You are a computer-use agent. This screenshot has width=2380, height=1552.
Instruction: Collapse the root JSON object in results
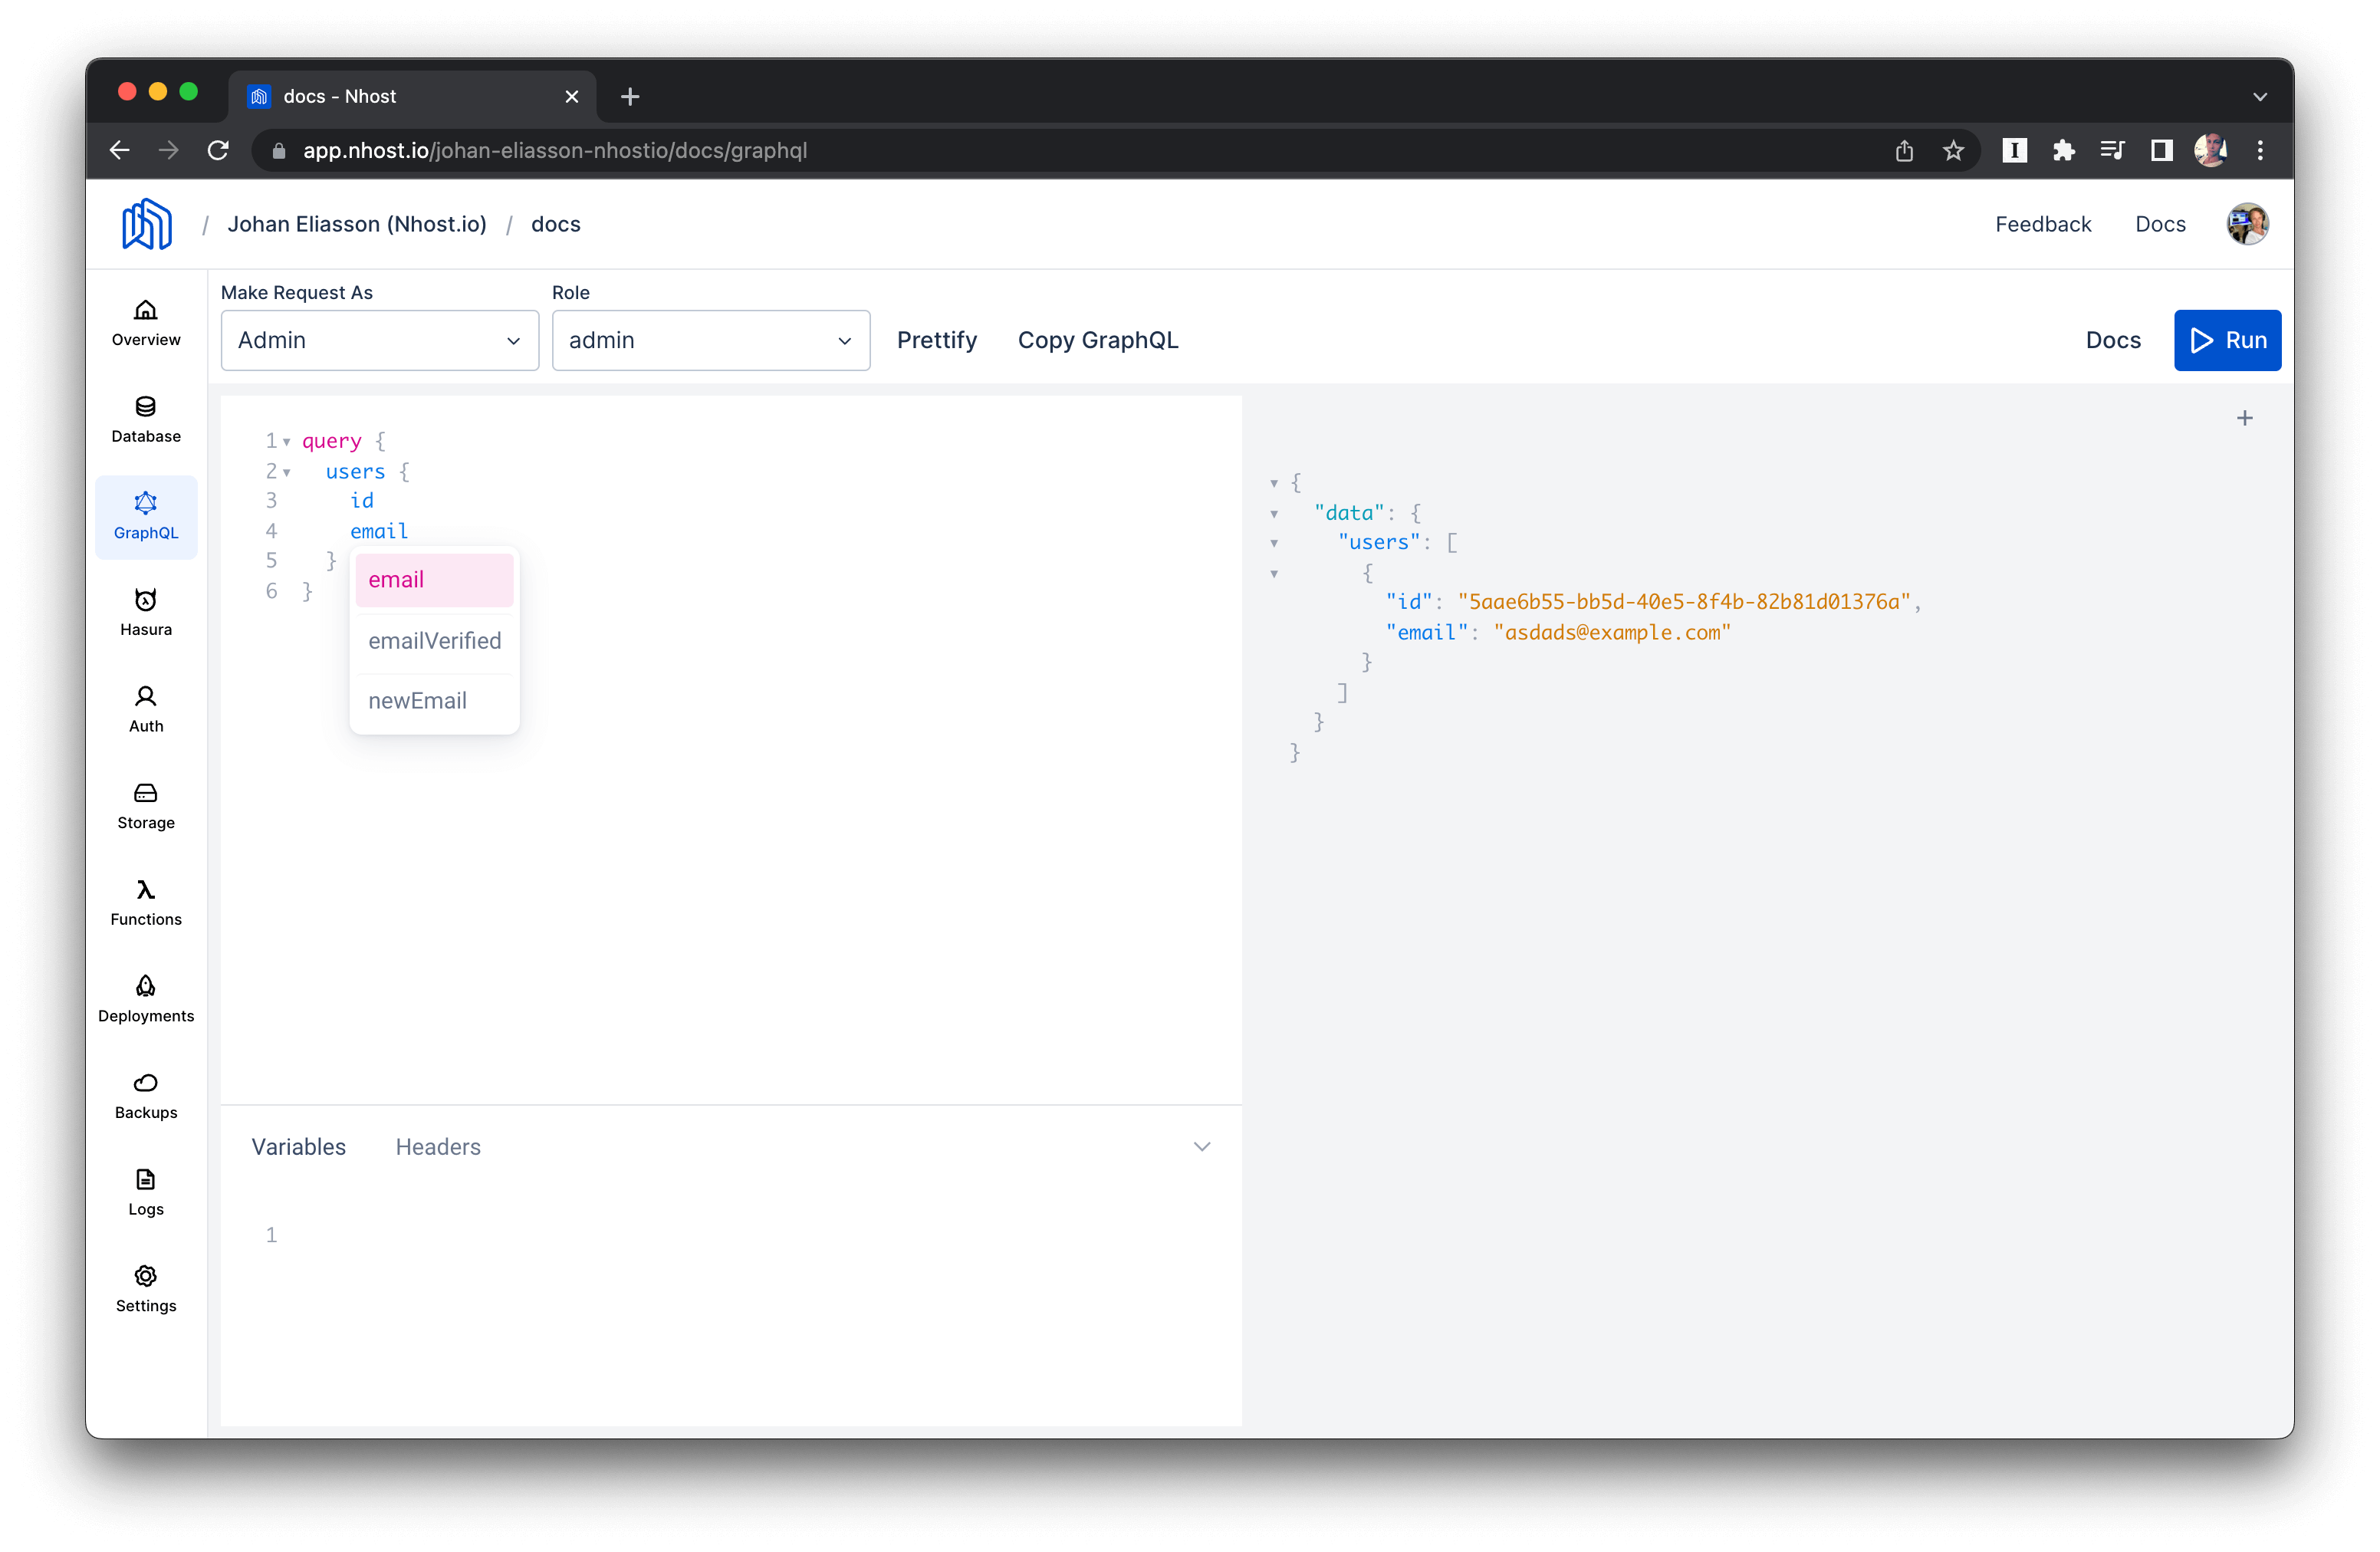1274,483
